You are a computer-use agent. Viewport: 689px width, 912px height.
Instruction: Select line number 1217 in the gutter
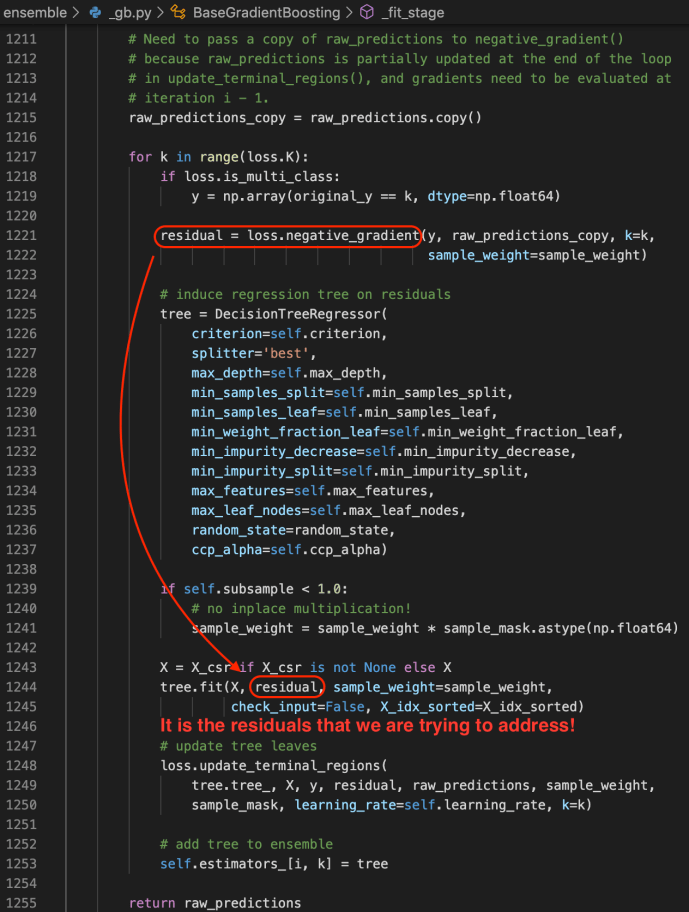click(x=22, y=157)
